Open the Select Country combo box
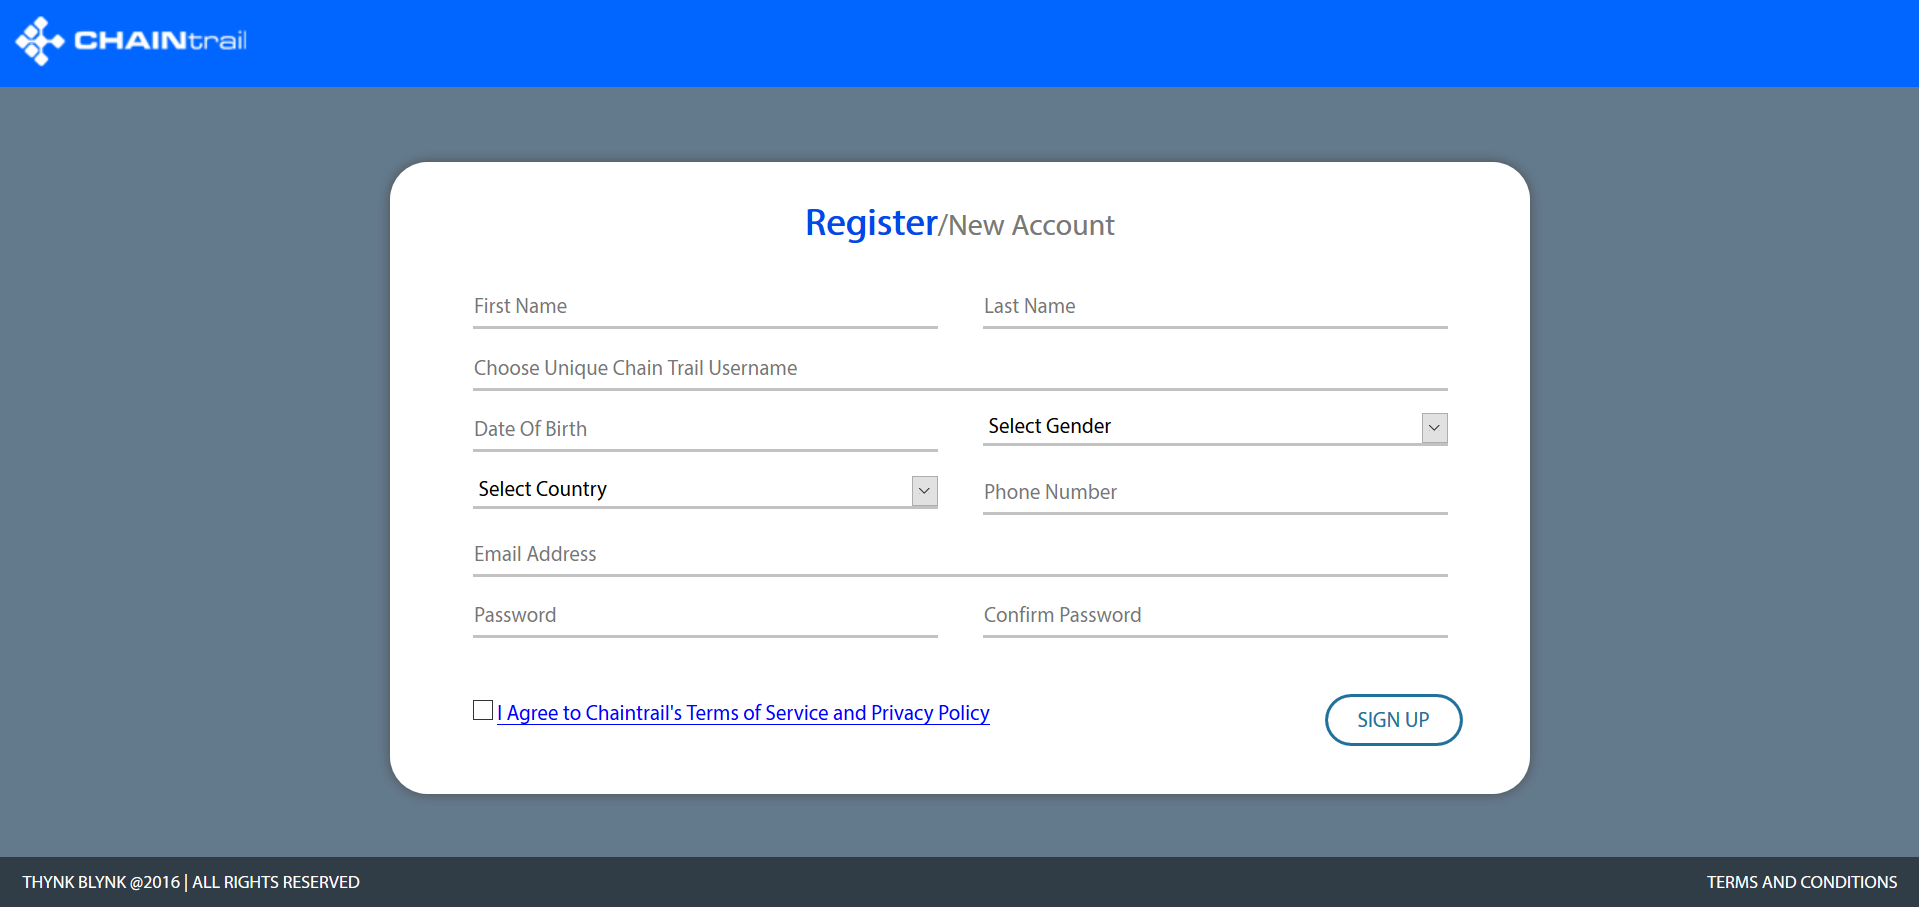The height and width of the screenshot is (907, 1919). tap(690, 490)
